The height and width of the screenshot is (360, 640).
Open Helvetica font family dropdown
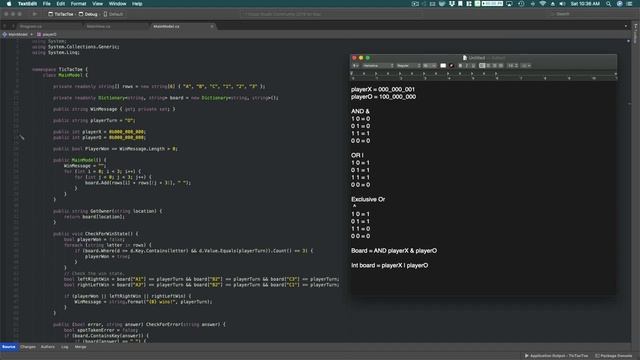coord(378,65)
